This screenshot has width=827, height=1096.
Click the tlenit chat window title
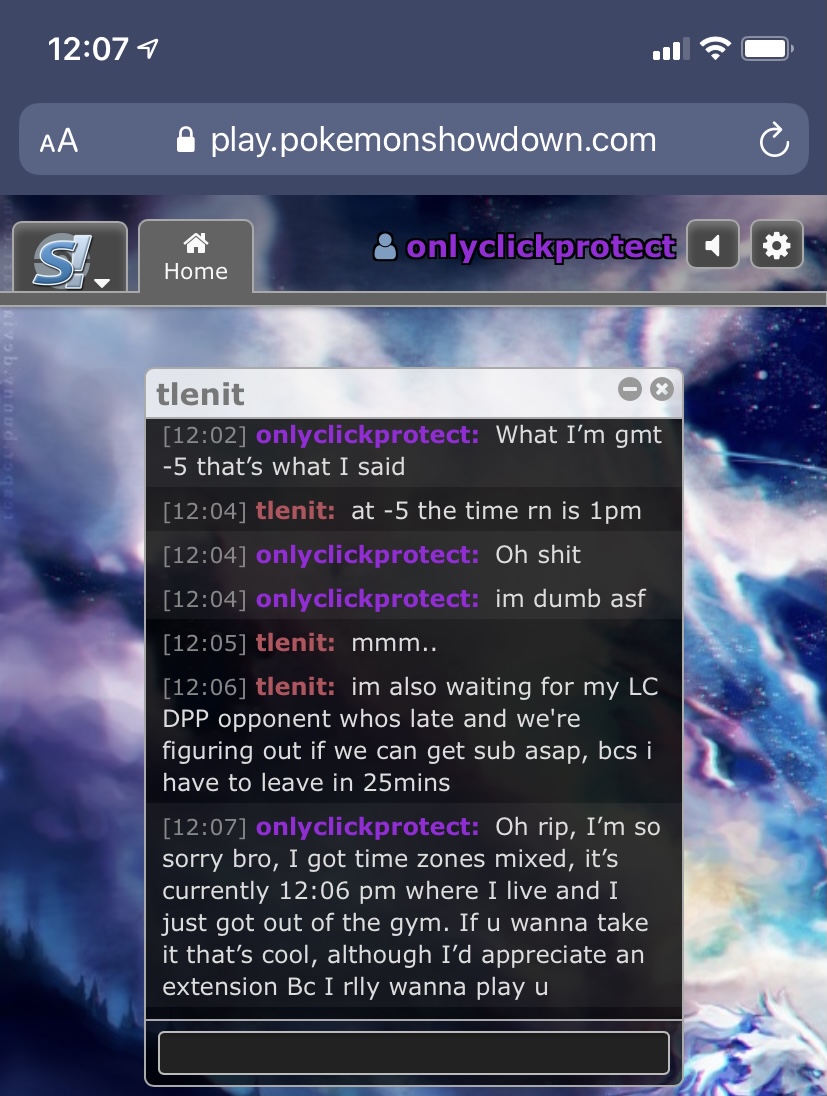tap(200, 394)
